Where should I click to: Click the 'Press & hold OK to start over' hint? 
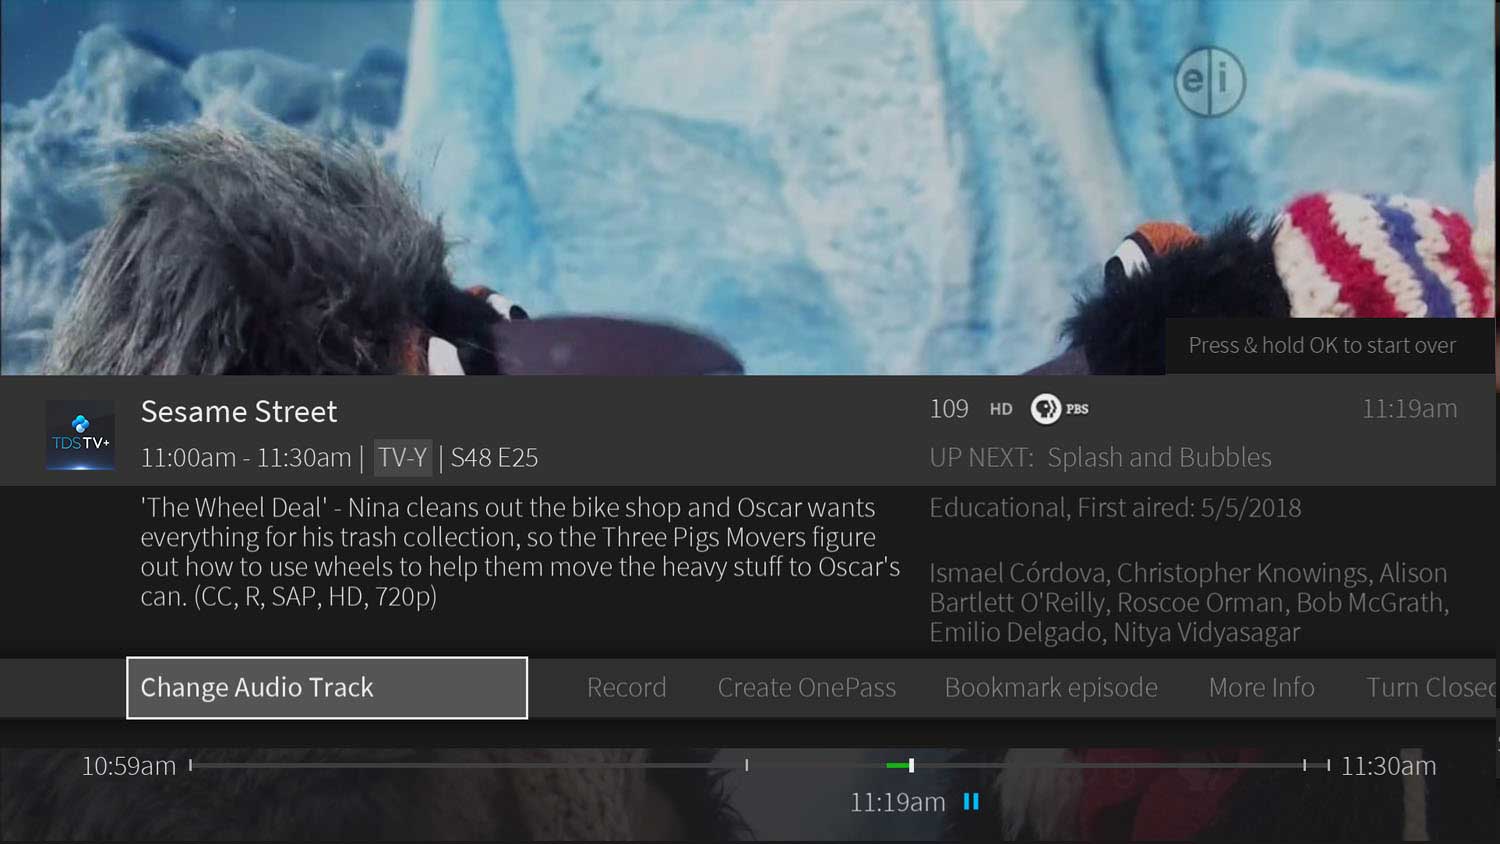[1322, 345]
